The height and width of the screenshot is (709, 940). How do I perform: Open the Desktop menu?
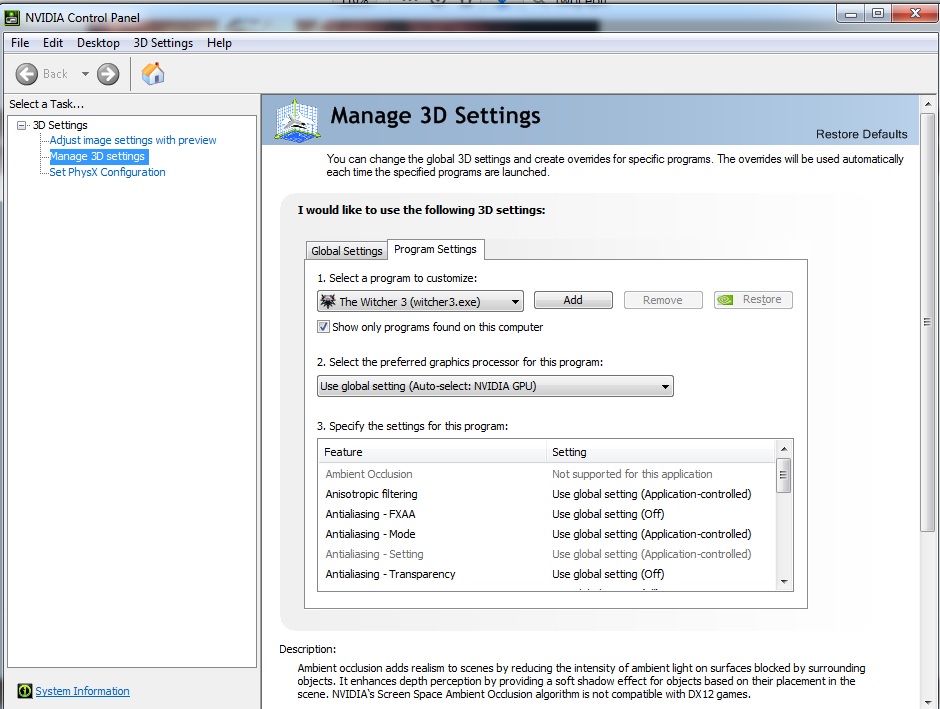[x=98, y=43]
